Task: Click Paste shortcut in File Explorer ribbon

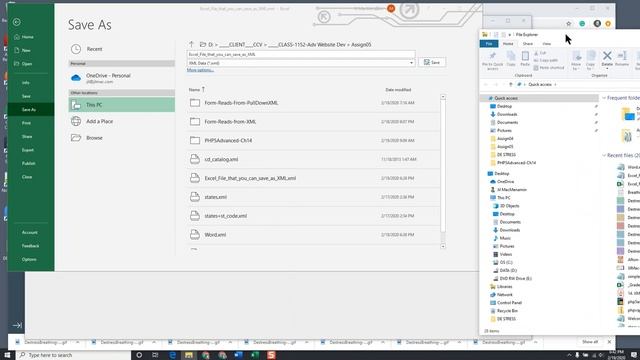Action: [x=549, y=68]
